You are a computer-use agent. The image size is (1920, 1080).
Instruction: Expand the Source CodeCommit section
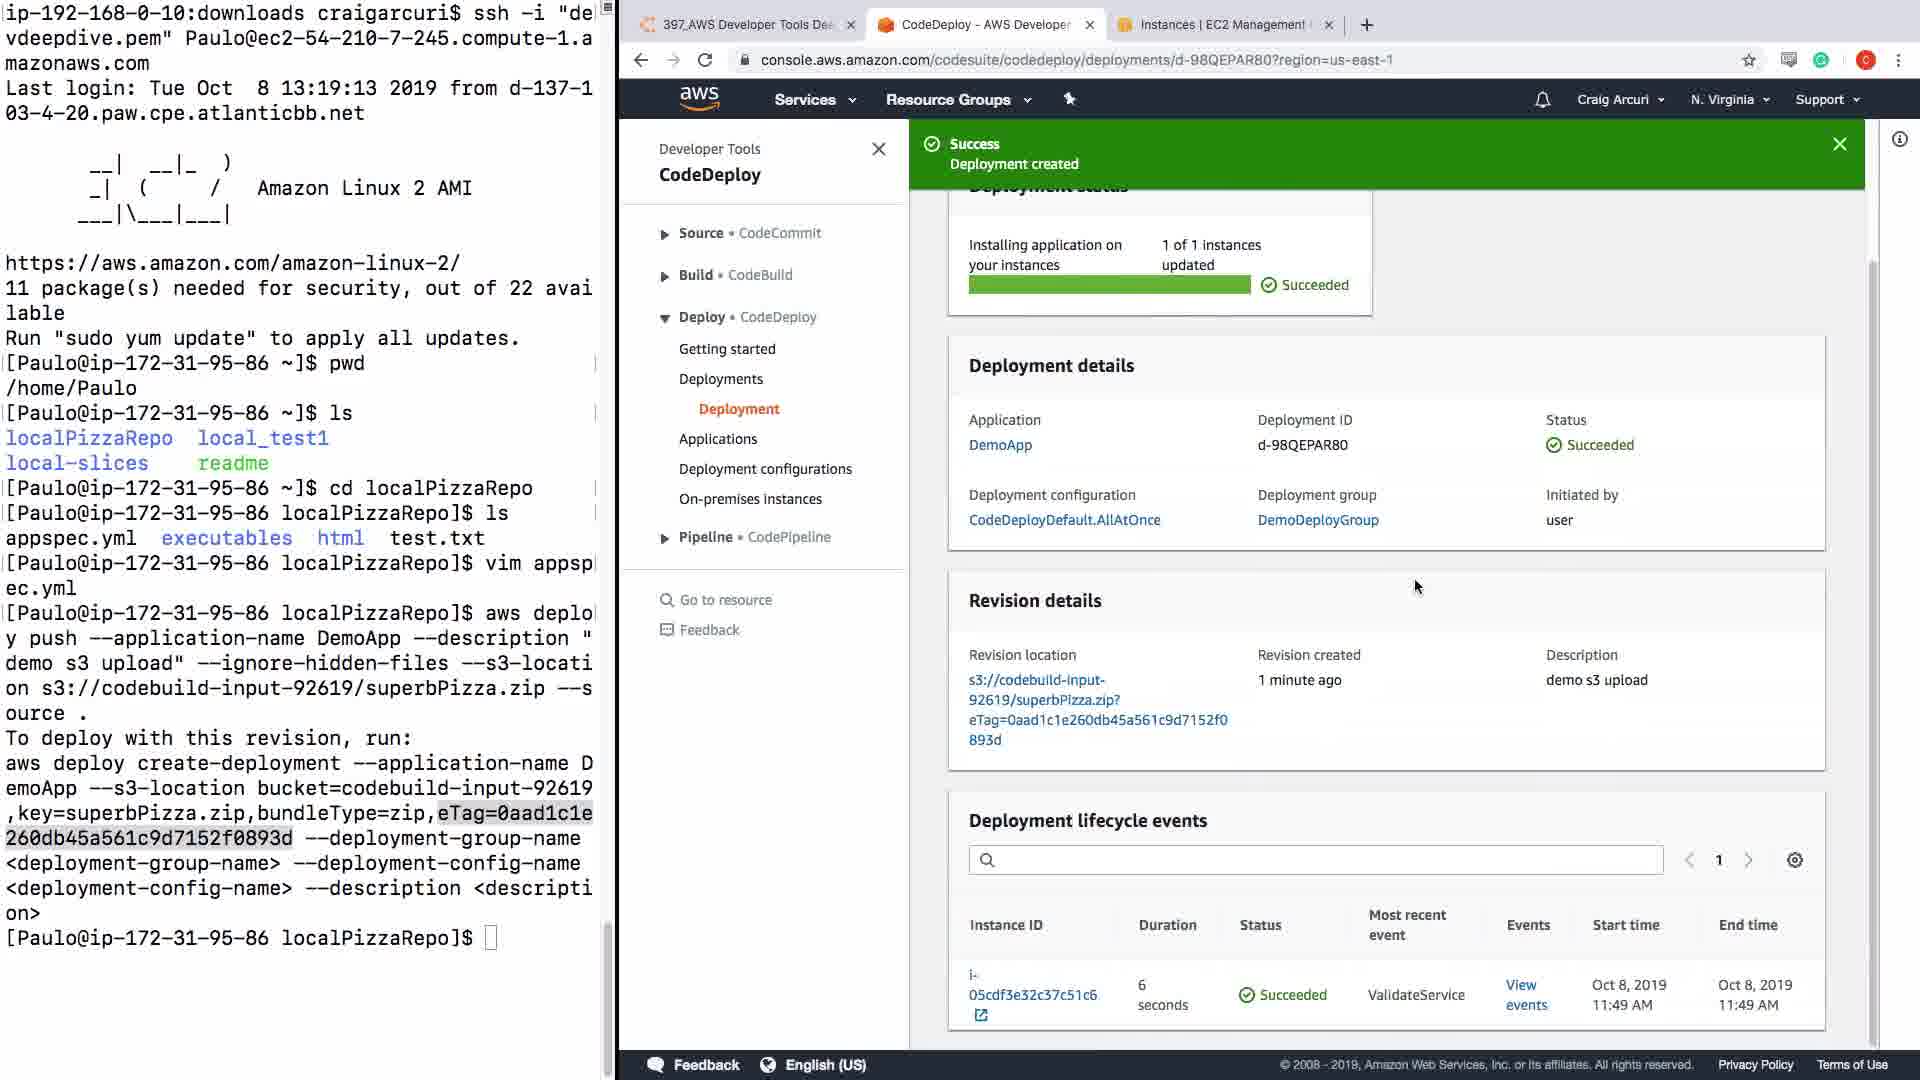point(665,234)
